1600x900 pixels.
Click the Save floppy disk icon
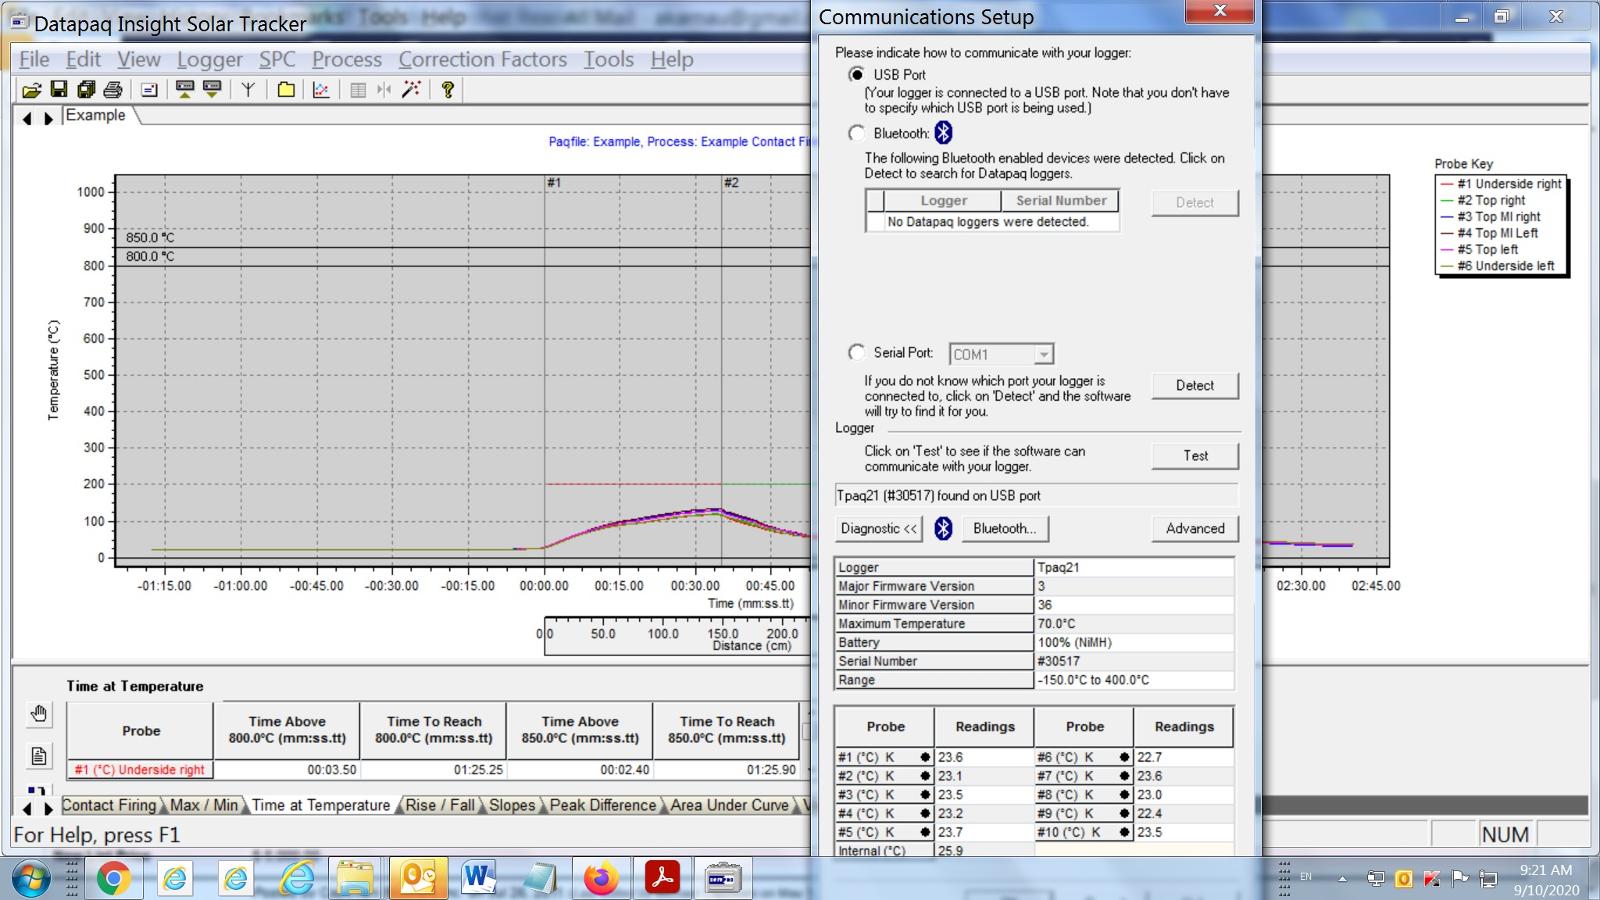(x=59, y=90)
